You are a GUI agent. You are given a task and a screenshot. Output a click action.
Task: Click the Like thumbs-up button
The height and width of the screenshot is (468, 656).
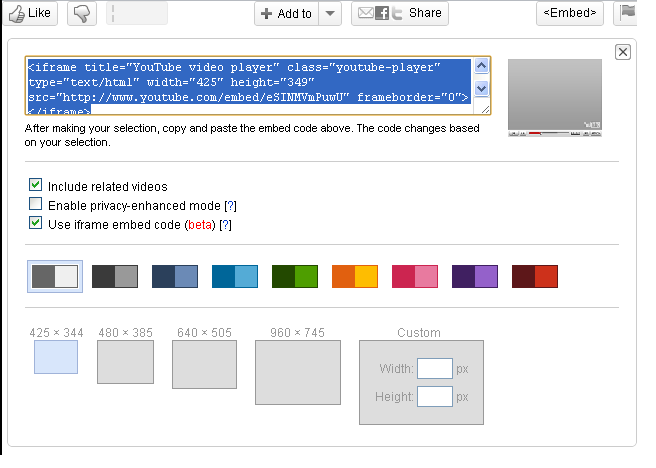click(30, 13)
